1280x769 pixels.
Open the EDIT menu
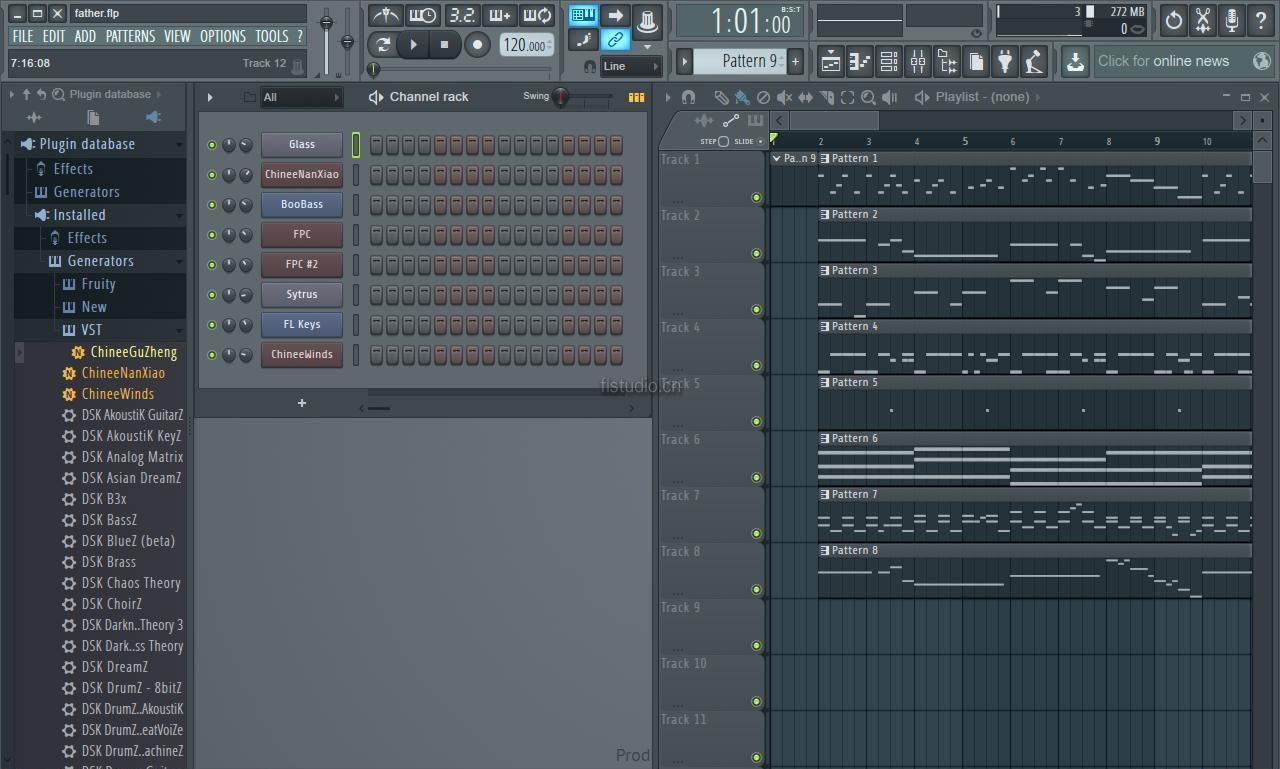click(x=54, y=36)
